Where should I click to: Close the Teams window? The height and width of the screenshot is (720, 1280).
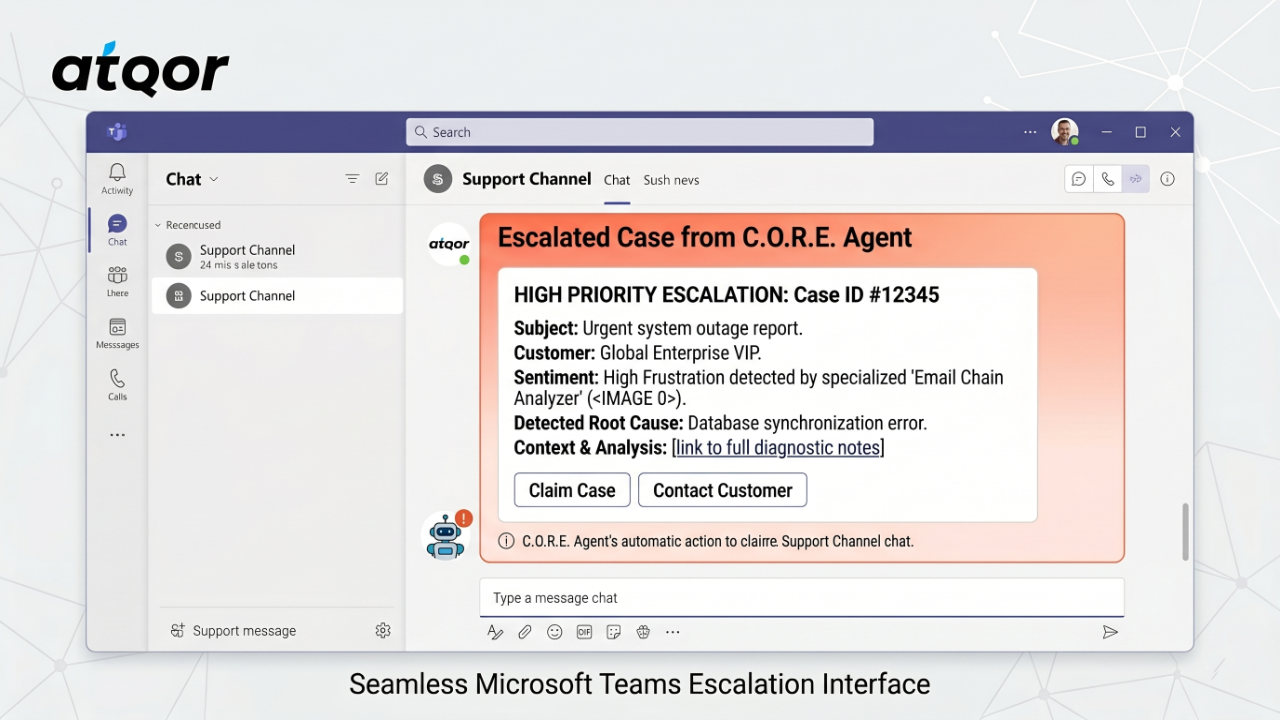pos(1175,132)
